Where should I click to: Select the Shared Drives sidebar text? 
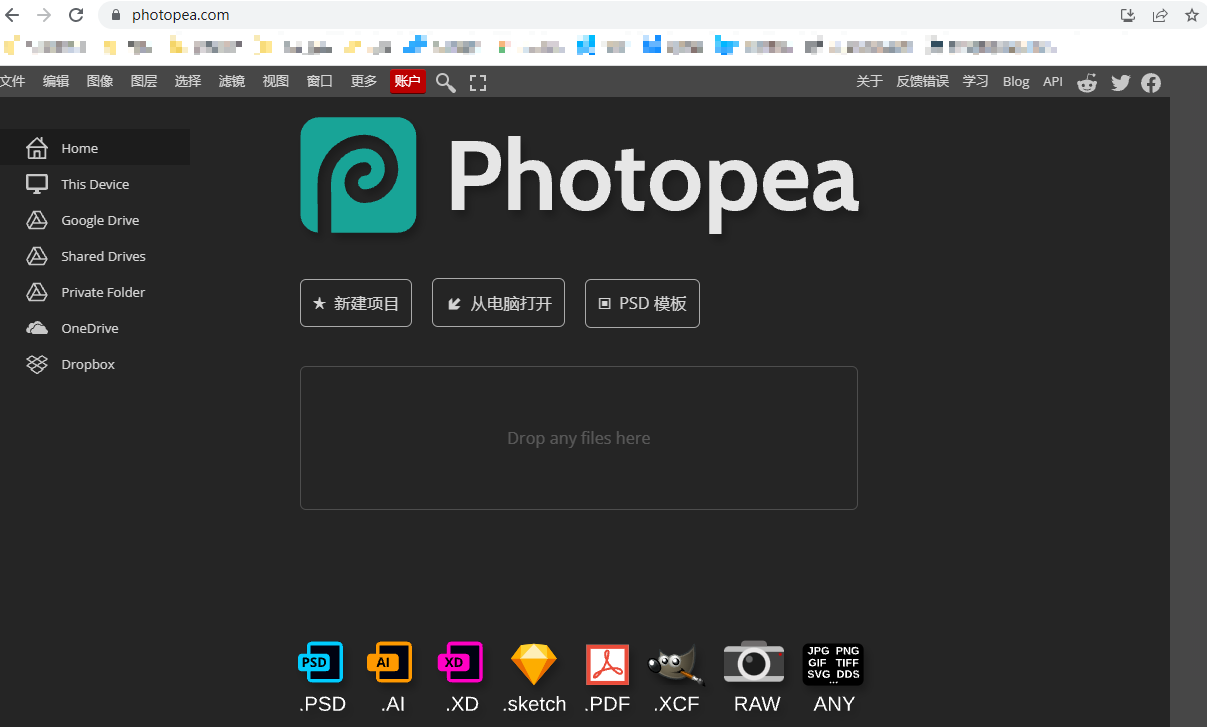pos(103,257)
